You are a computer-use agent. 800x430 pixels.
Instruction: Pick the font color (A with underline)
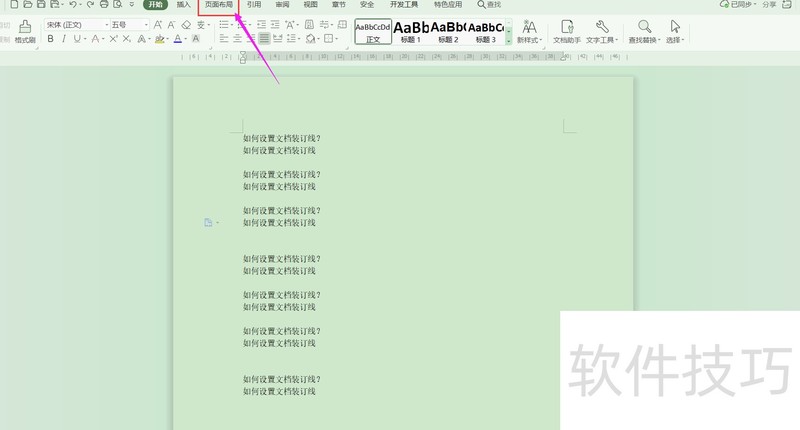click(178, 39)
